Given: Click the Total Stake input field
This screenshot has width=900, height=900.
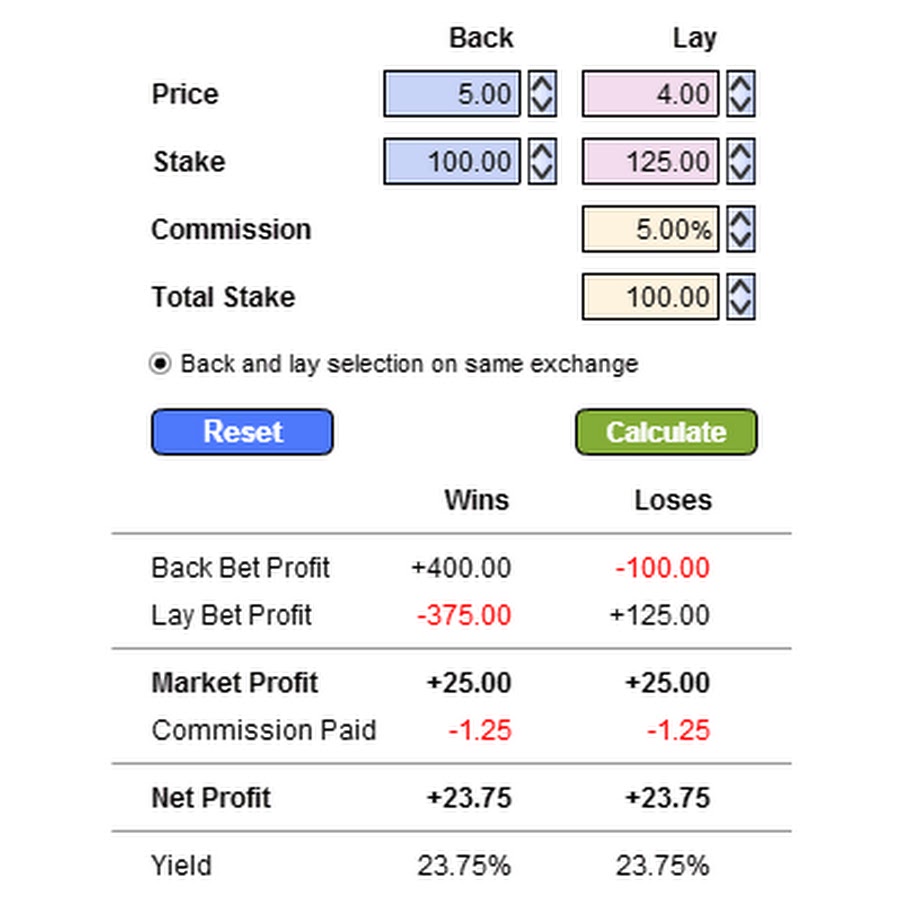Looking at the screenshot, I should click(650, 297).
